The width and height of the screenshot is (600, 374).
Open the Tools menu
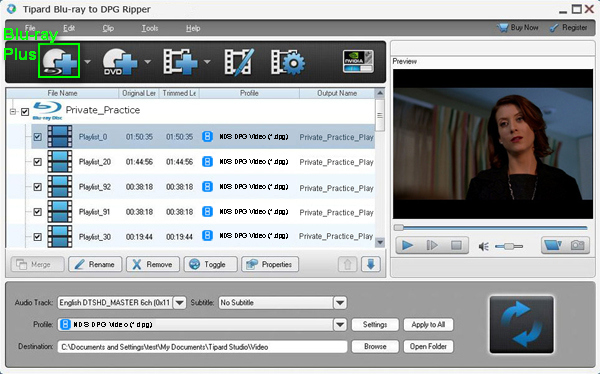coord(150,28)
